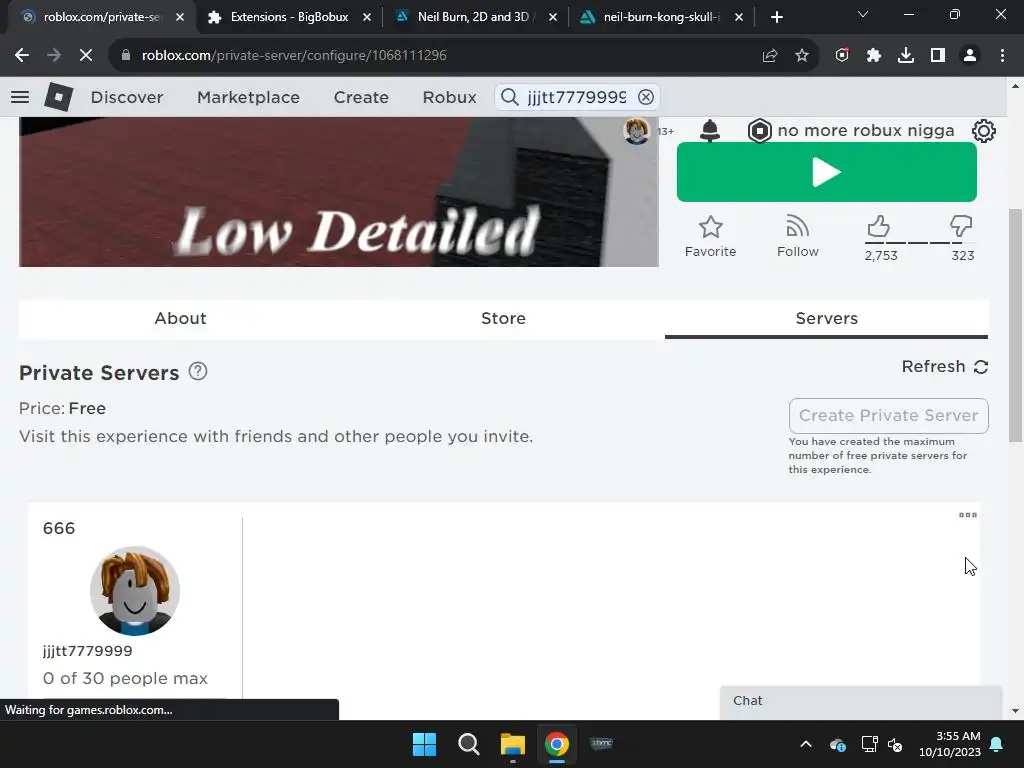Go to Discover page
This screenshot has height=768, width=1024.
[127, 97]
